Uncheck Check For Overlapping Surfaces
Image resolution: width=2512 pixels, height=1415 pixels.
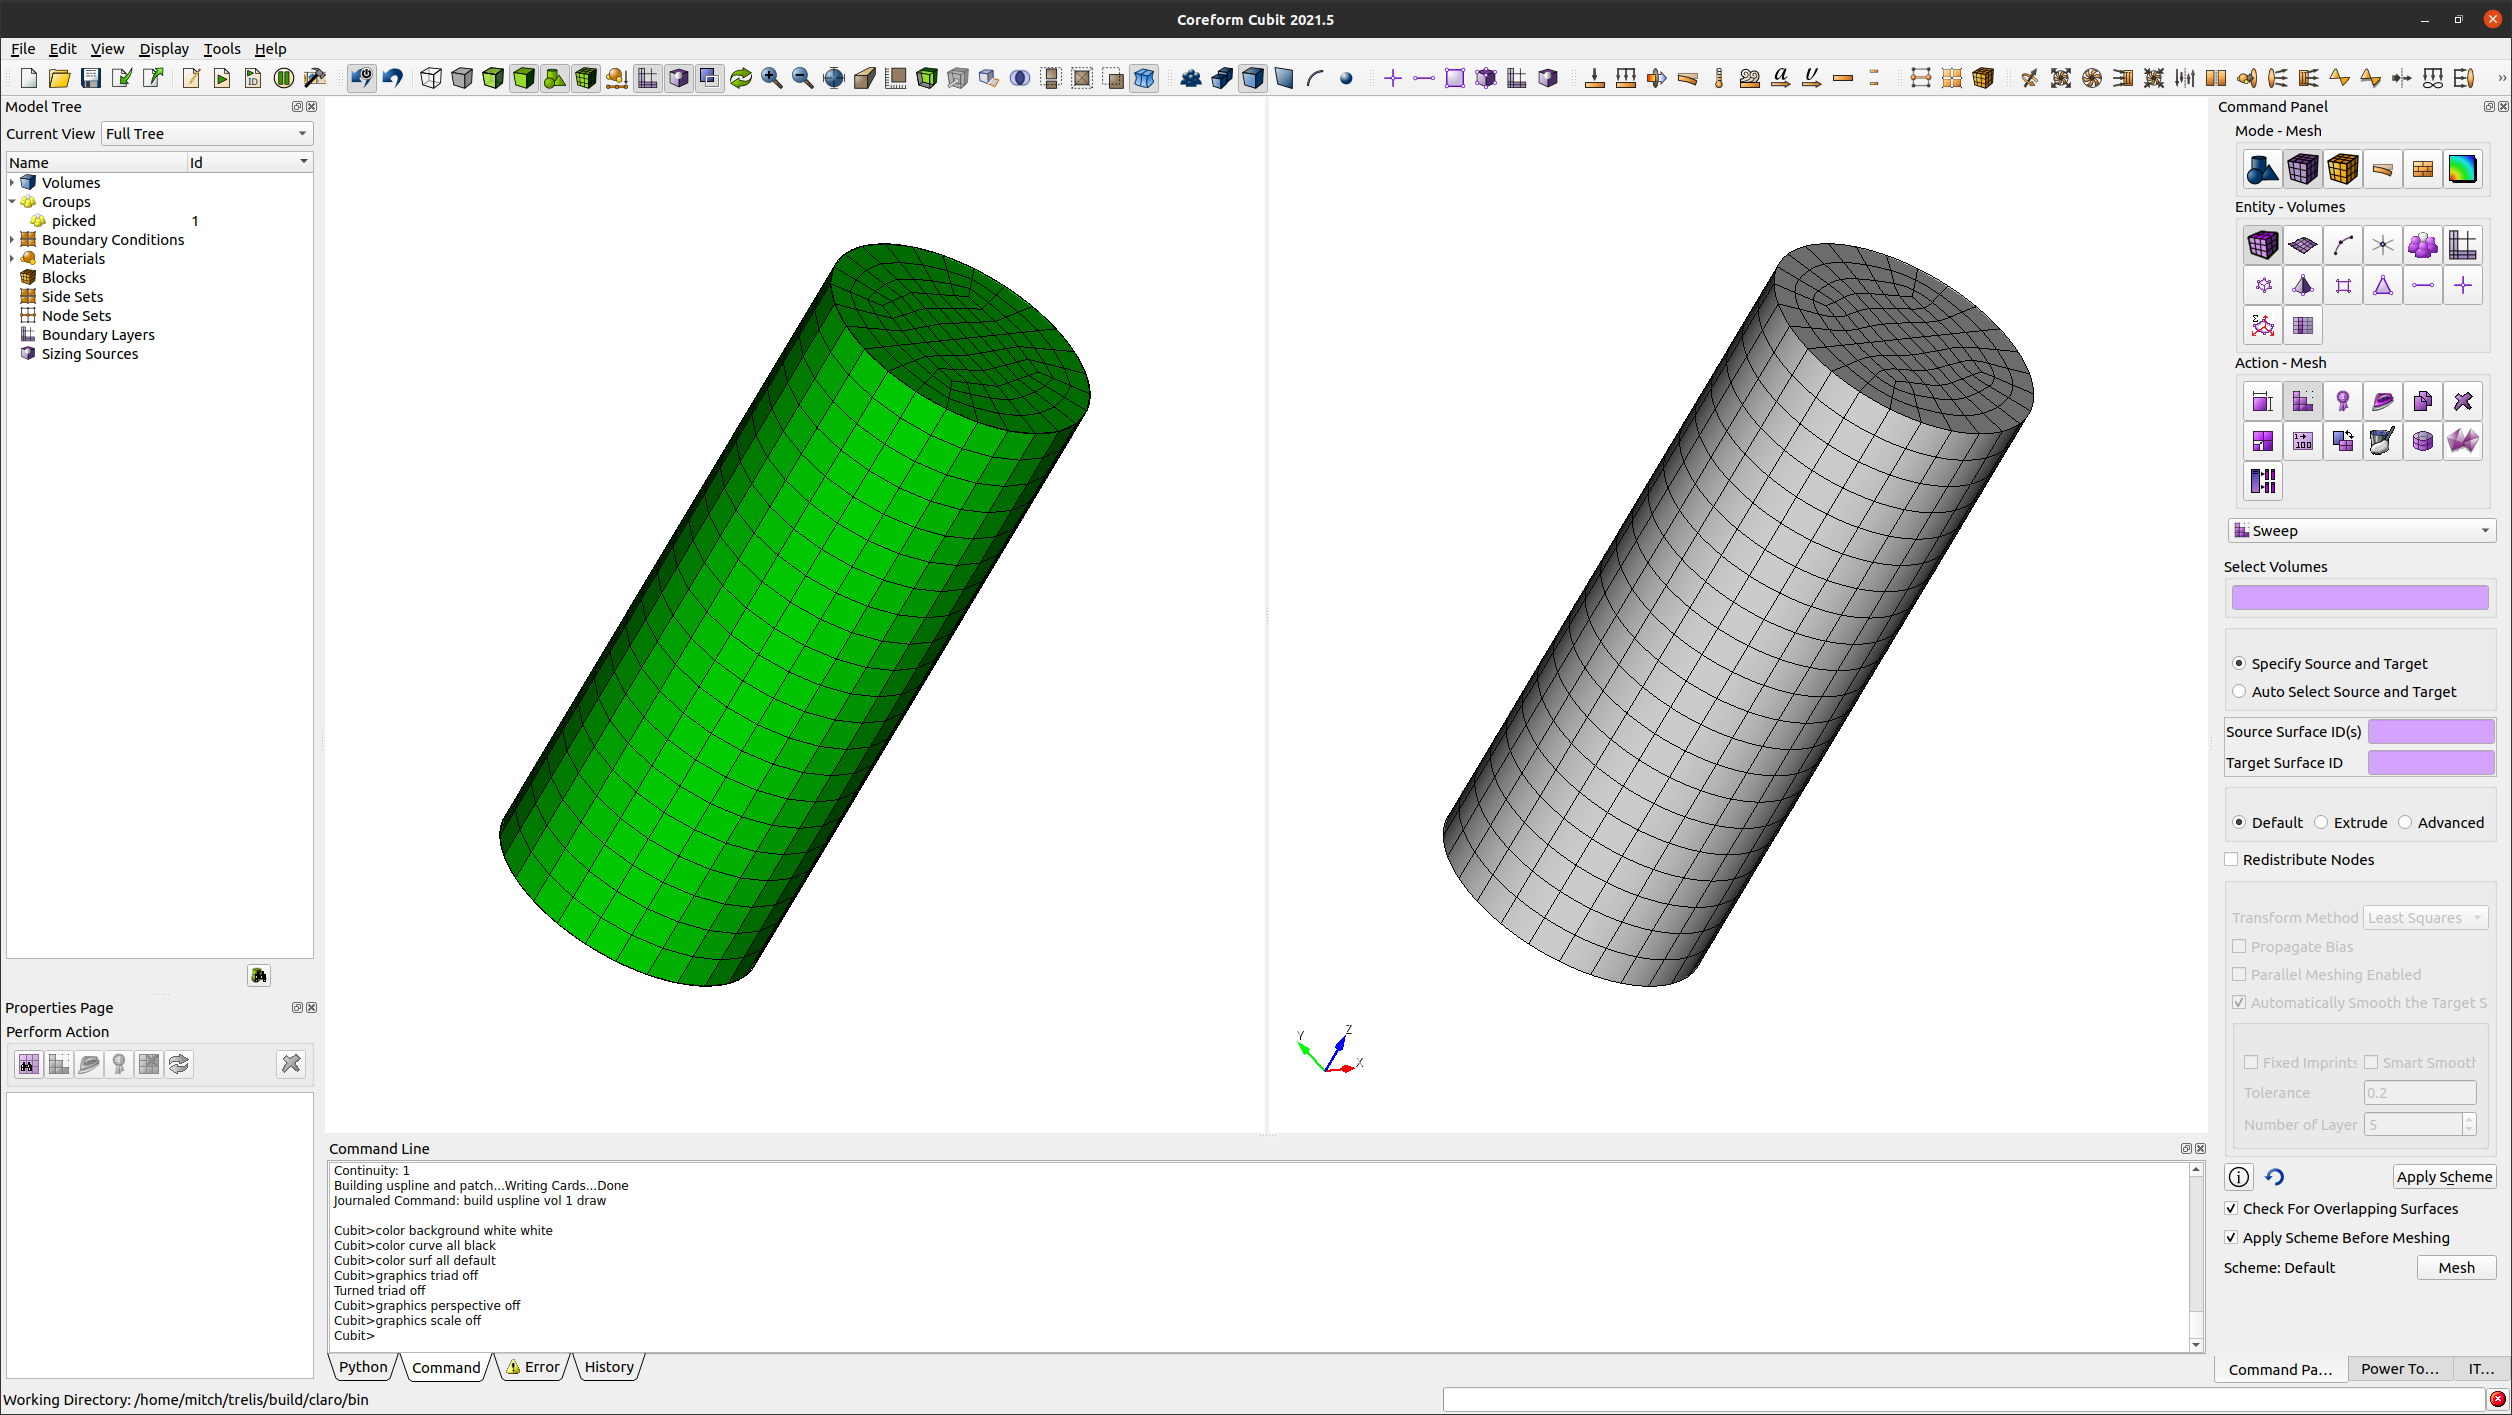[x=2231, y=1208]
